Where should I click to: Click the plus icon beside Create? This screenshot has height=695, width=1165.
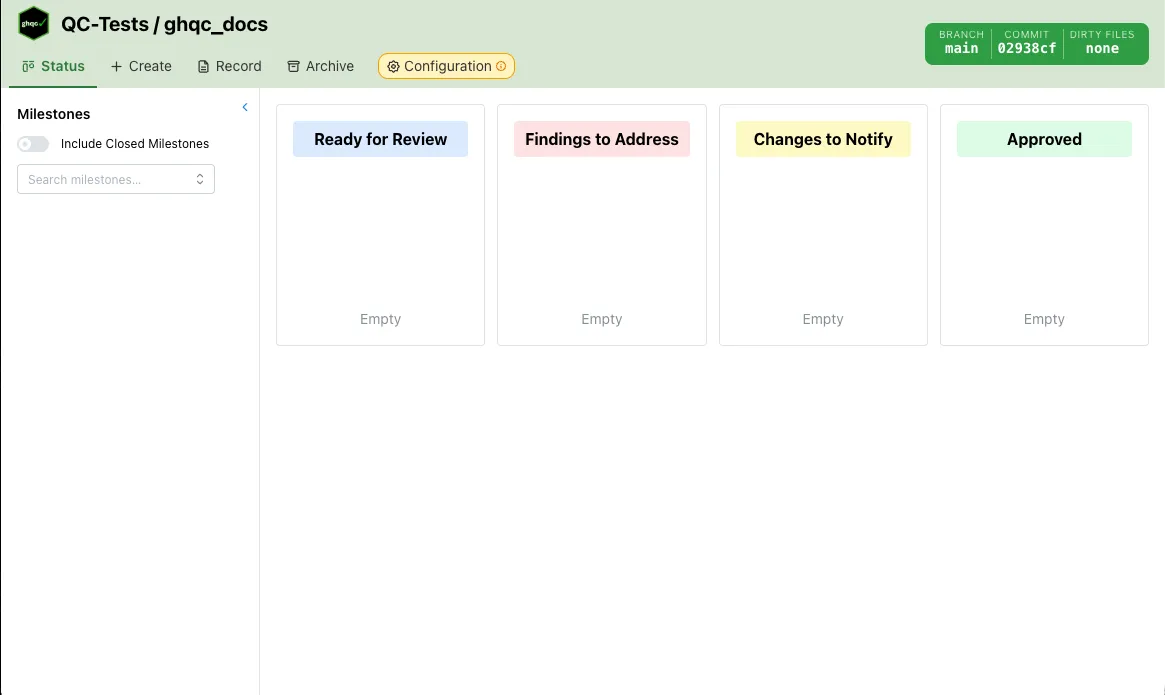[116, 66]
